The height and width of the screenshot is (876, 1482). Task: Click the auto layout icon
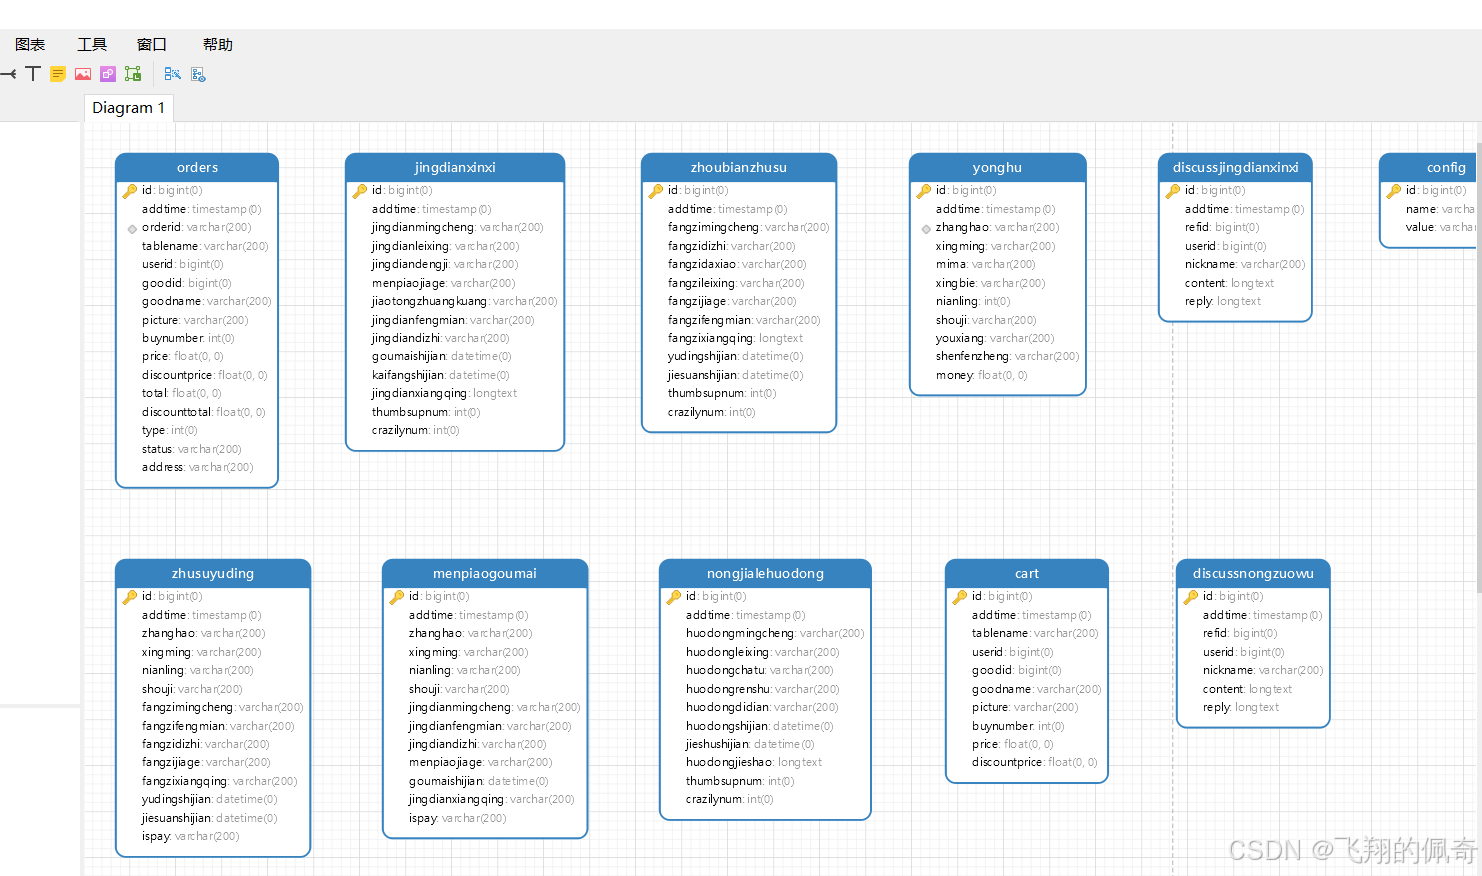[173, 74]
